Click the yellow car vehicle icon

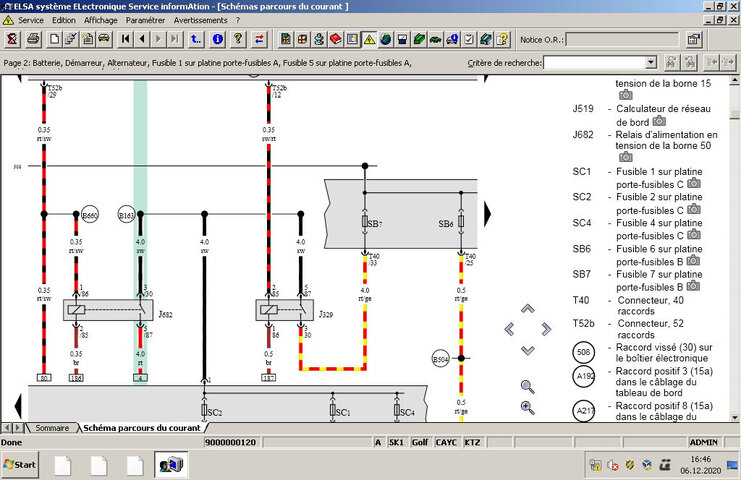103,39
